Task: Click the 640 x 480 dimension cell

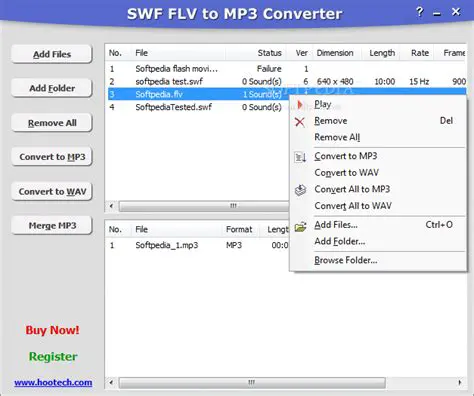Action: (335, 82)
